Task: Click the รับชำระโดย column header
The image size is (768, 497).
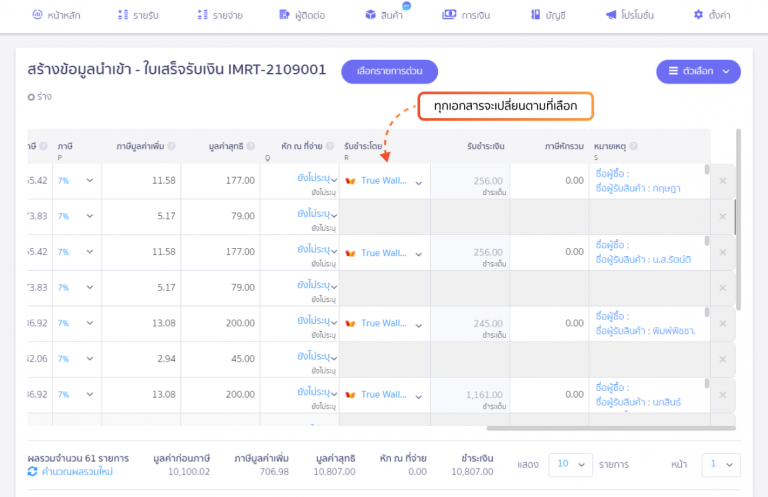Action: tap(363, 146)
